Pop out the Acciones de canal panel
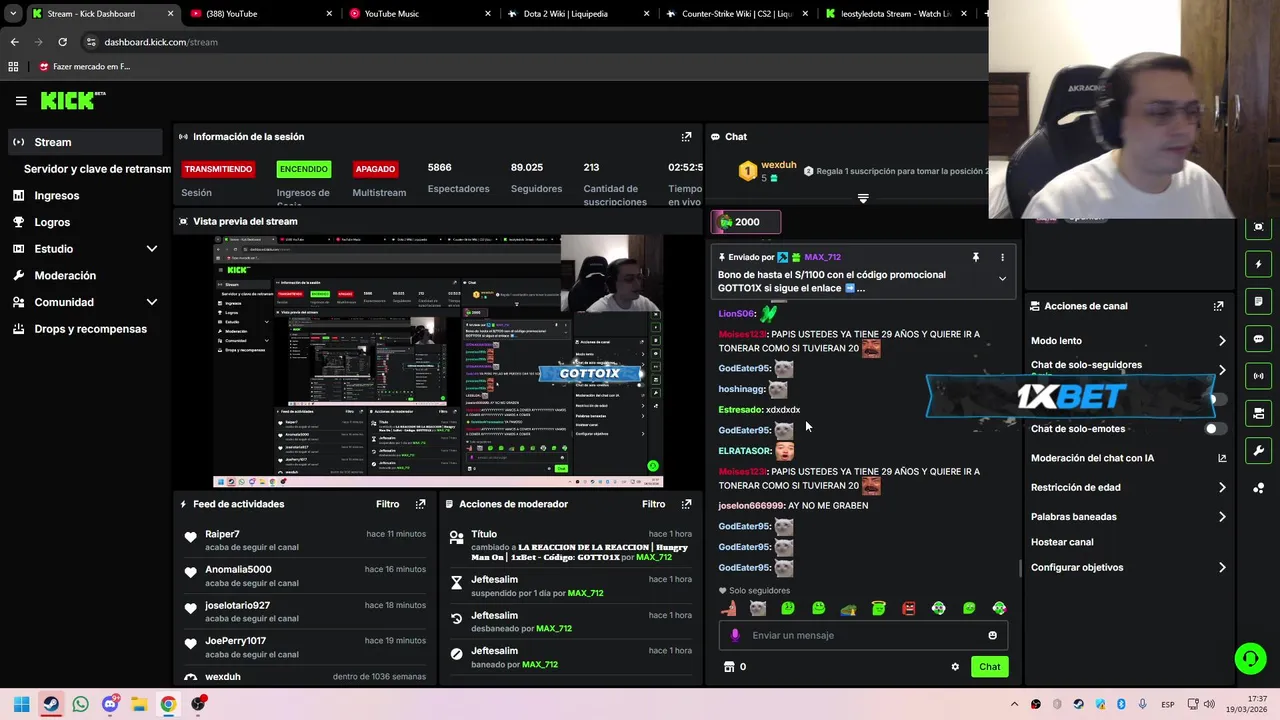 (x=1218, y=306)
